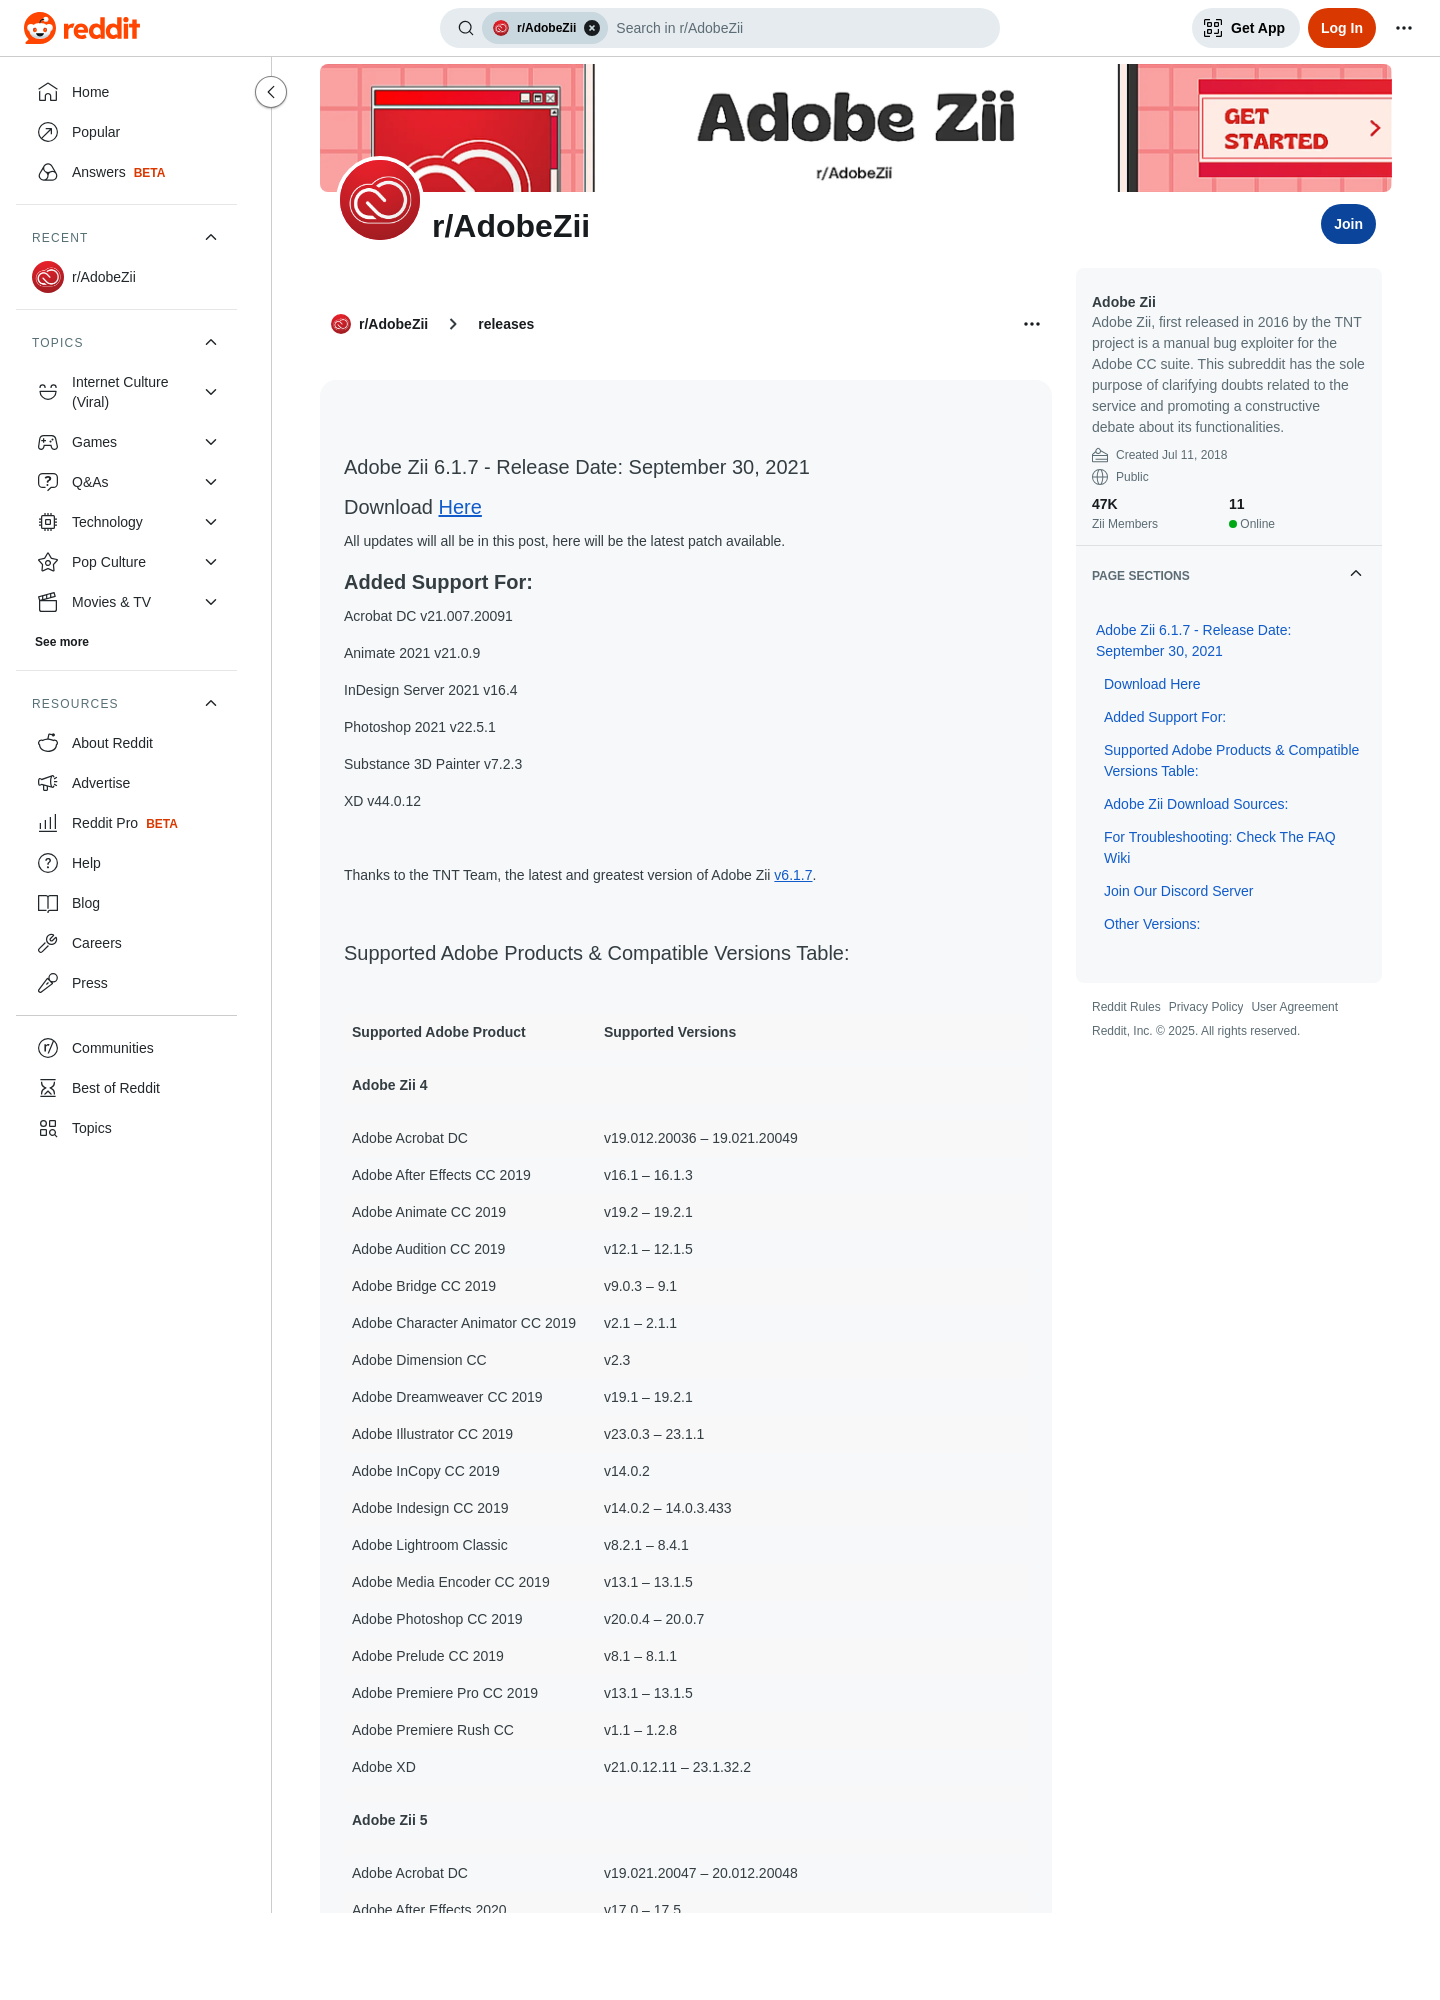This screenshot has width=1440, height=2000.
Task: Expand the Movies & TV topic
Action: 211,602
